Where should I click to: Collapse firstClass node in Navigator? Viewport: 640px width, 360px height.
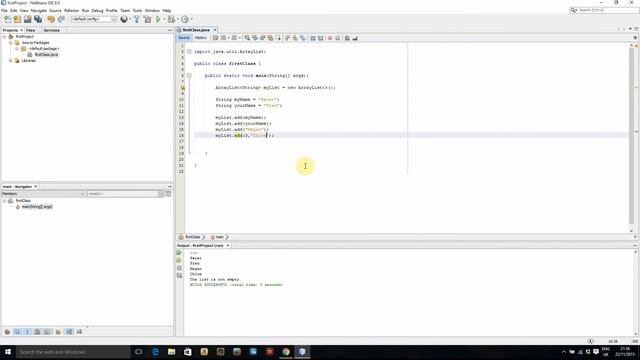[4, 201]
